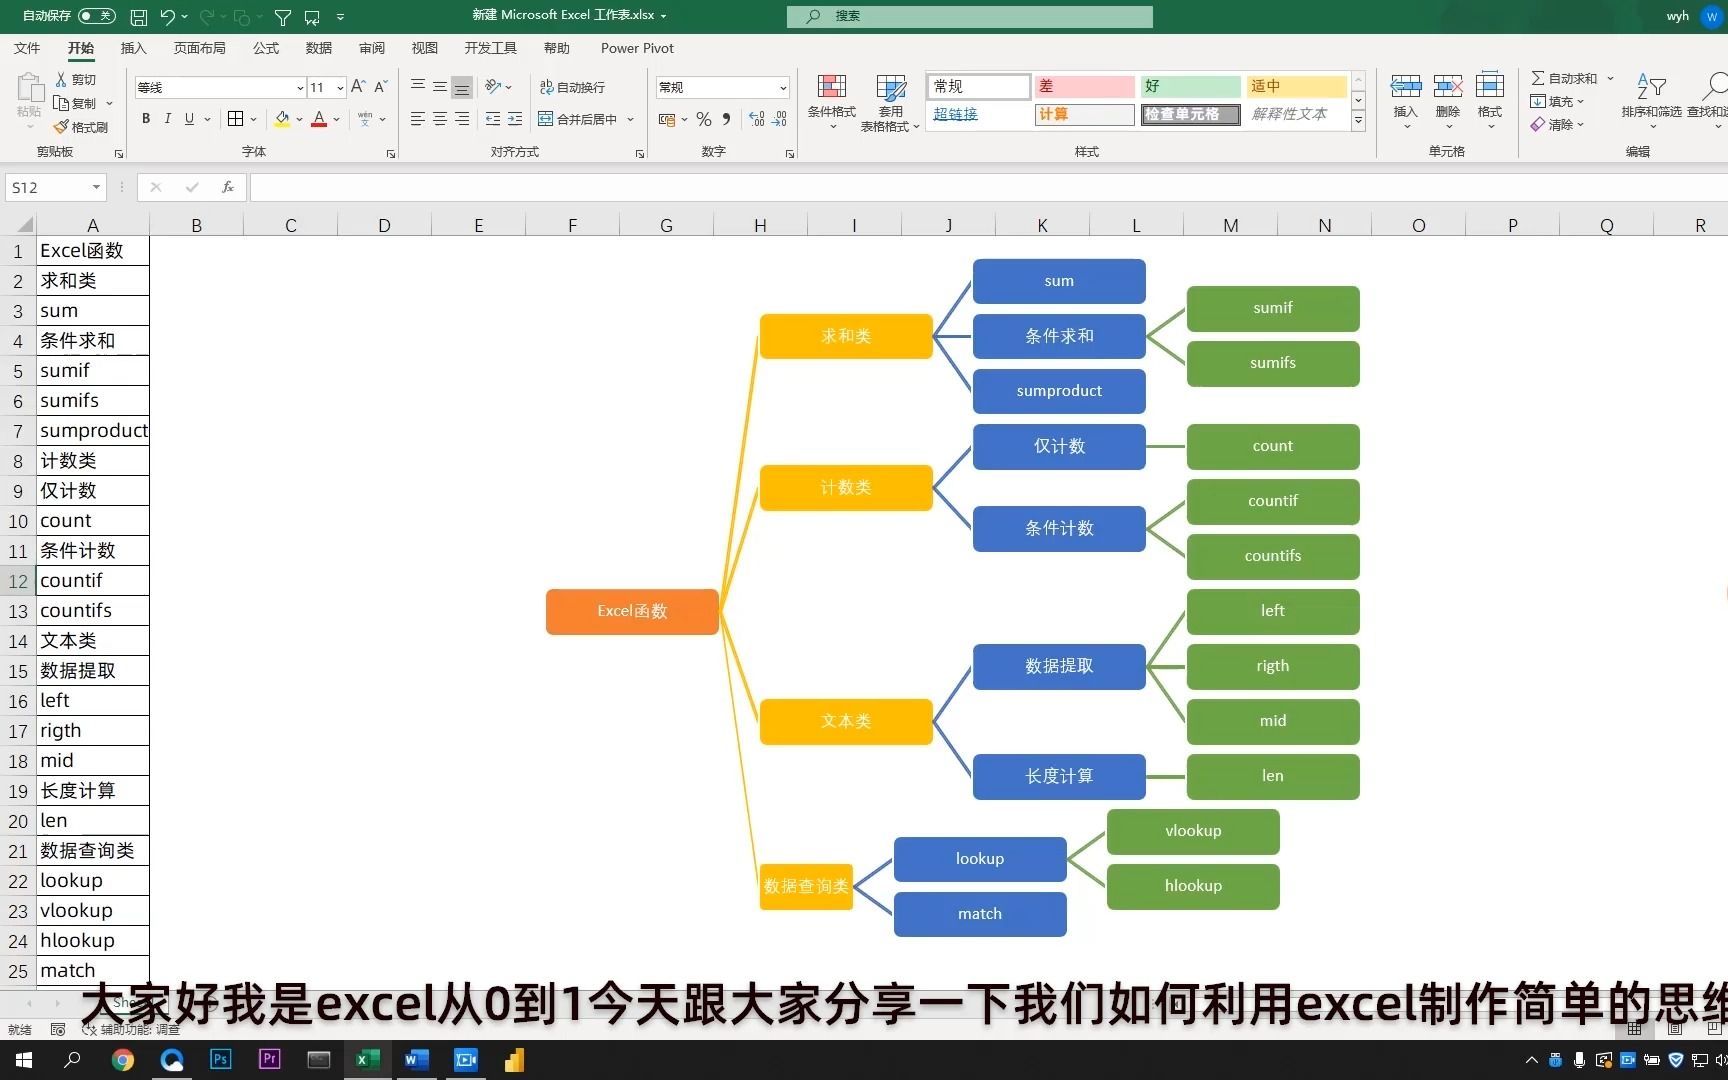Open Chrome from the taskbar
Screen dimensions: 1728x1080
pyautogui.click(x=123, y=1060)
